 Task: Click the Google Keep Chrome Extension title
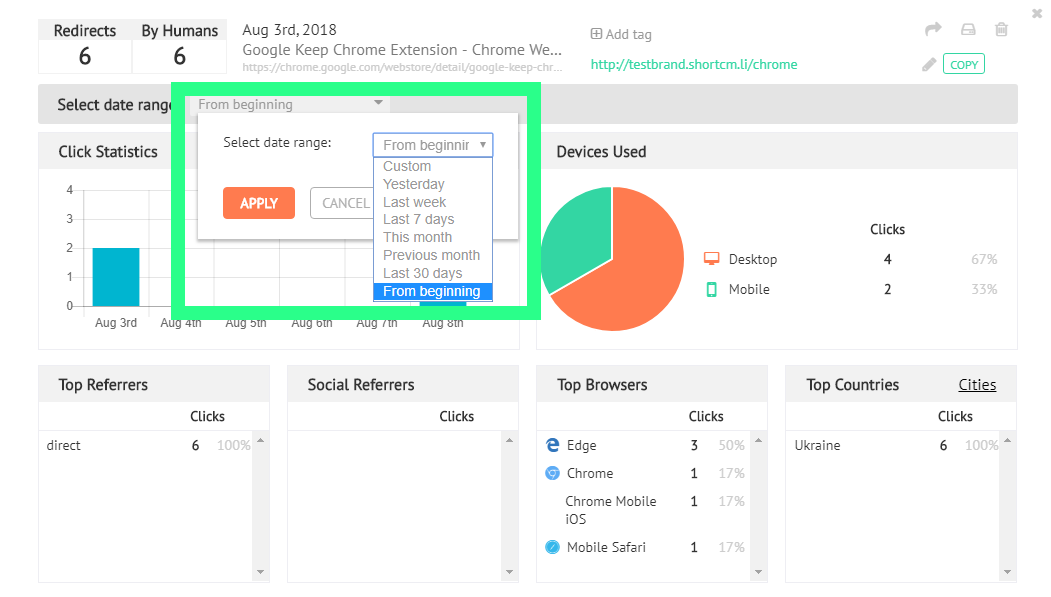402,50
